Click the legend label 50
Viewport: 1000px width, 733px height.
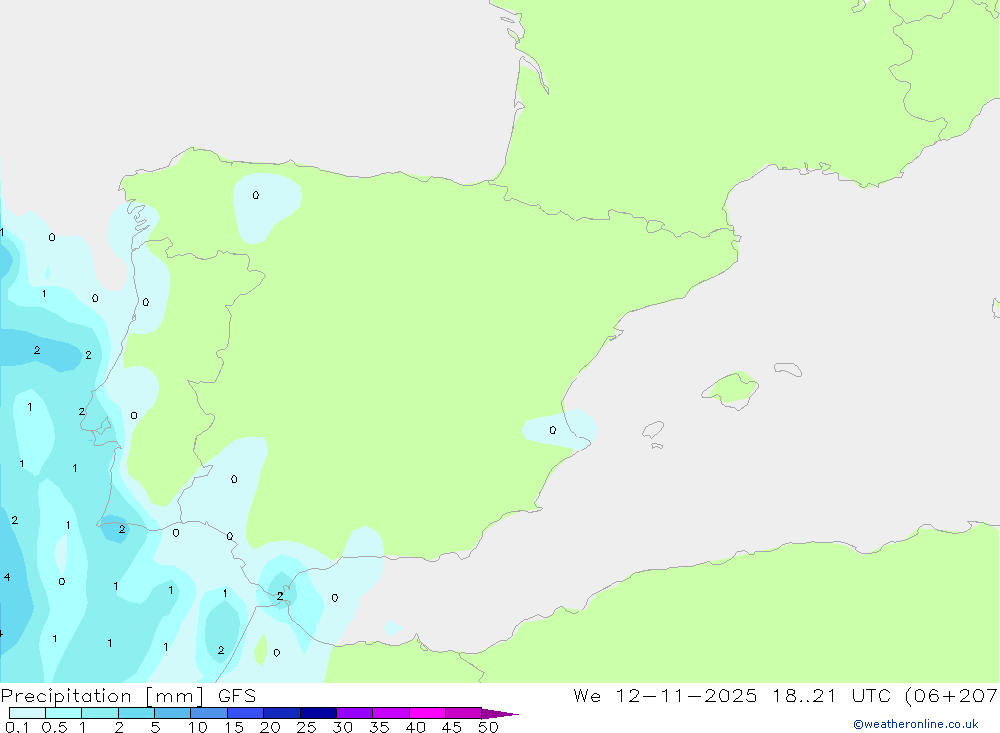489,727
